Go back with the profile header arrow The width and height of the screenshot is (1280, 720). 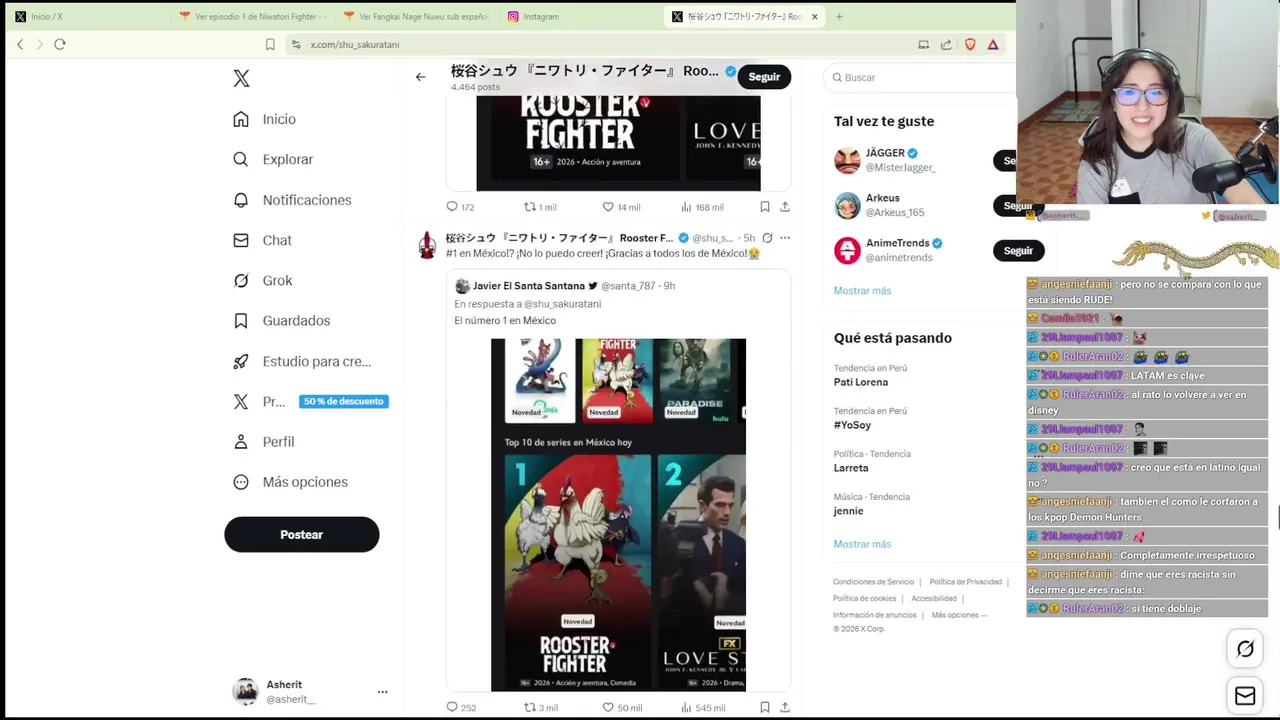pos(420,77)
